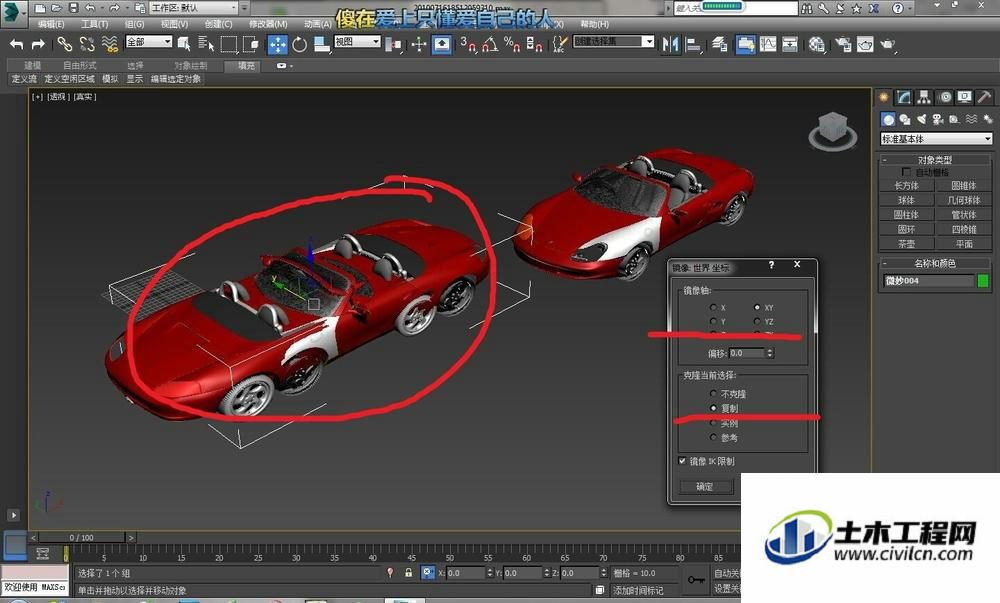Screen dimensions: 1000x603
Task: Activate the Select and Move tool
Action: coord(277,44)
